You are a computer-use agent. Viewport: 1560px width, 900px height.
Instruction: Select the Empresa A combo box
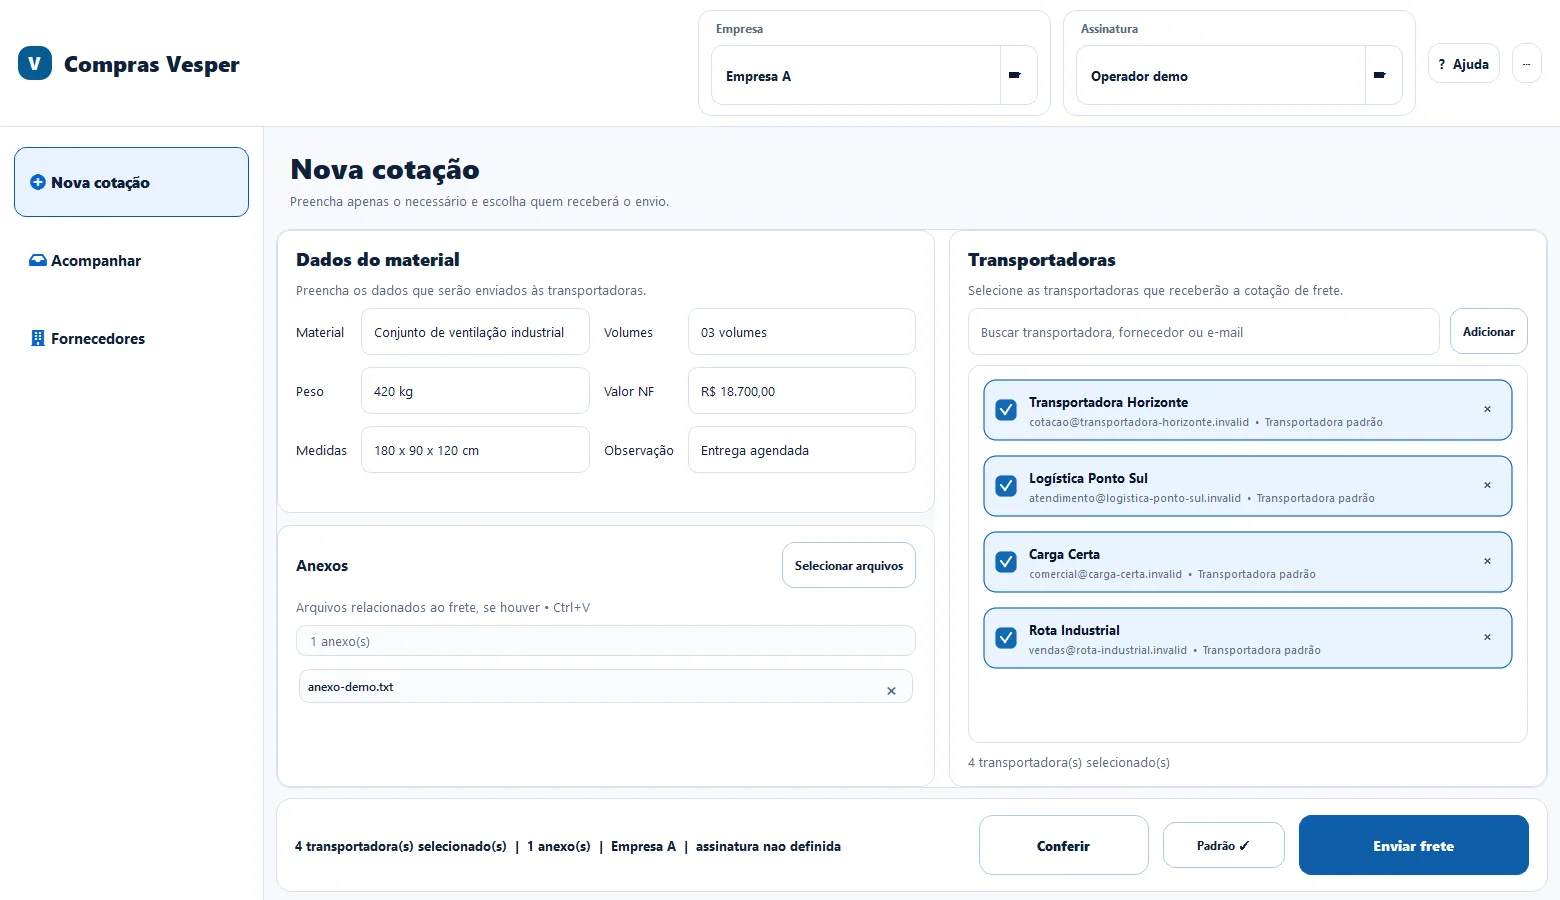(874, 75)
